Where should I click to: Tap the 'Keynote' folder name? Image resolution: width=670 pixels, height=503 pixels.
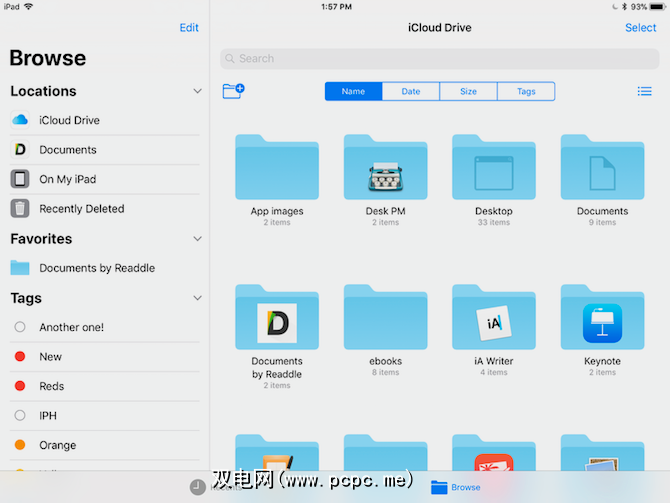click(602, 361)
